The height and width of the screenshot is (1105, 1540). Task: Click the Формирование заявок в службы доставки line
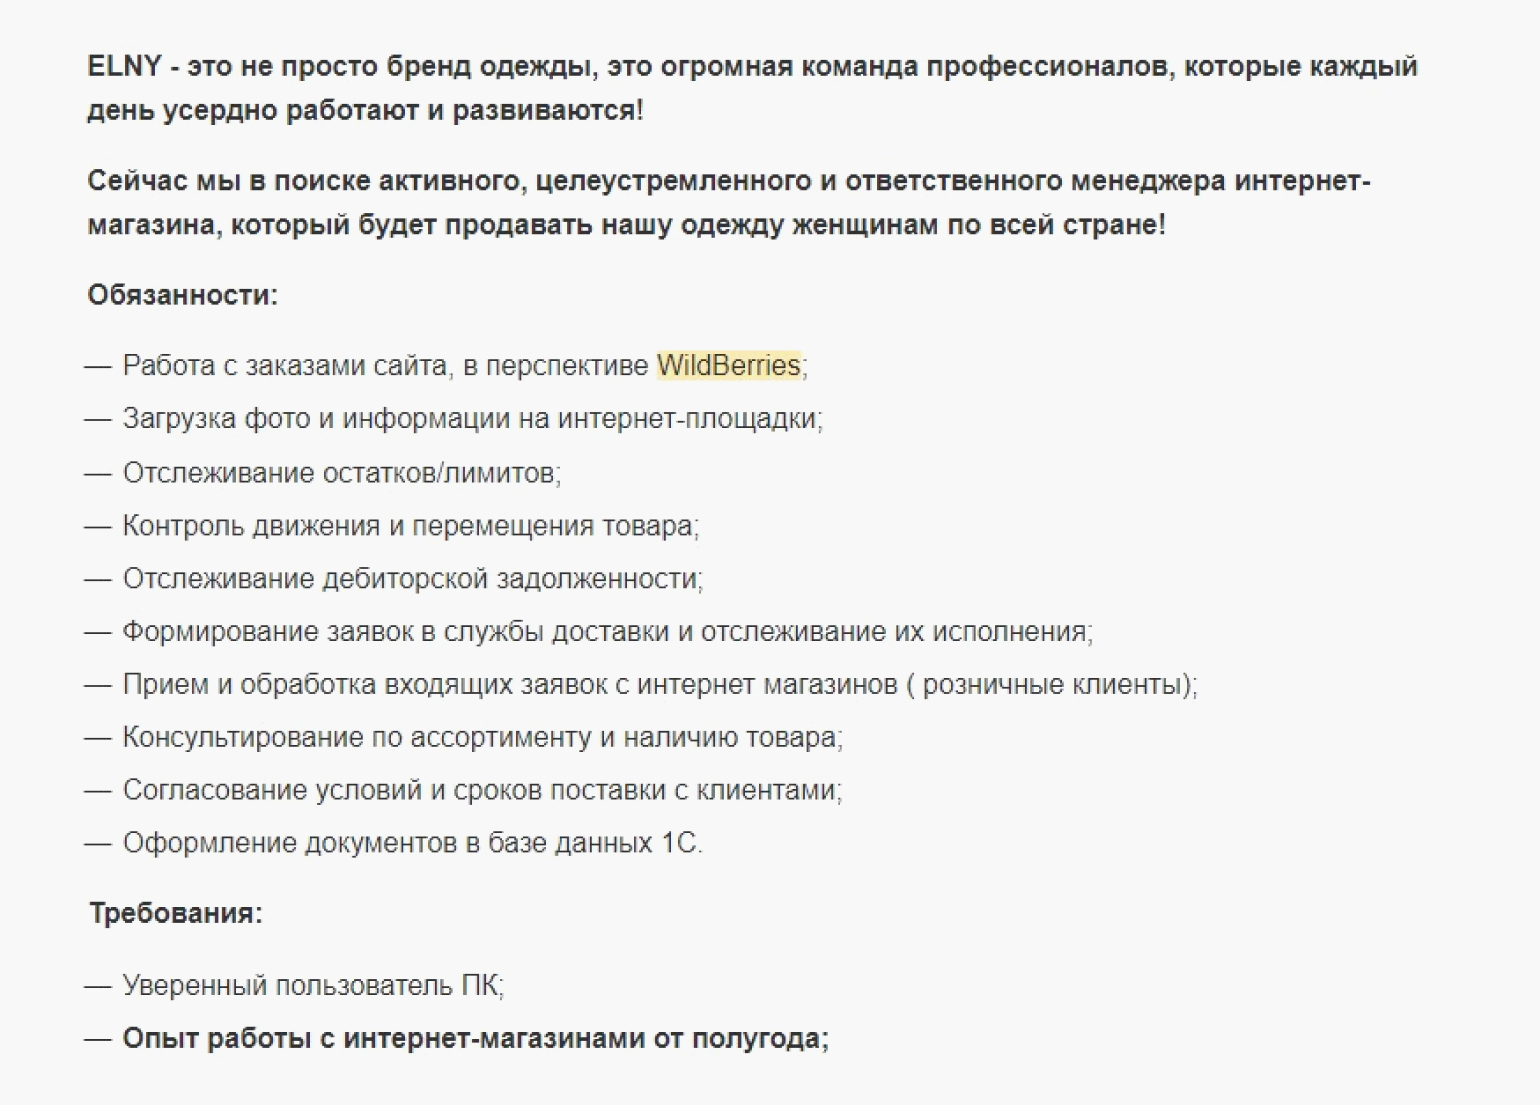(607, 632)
